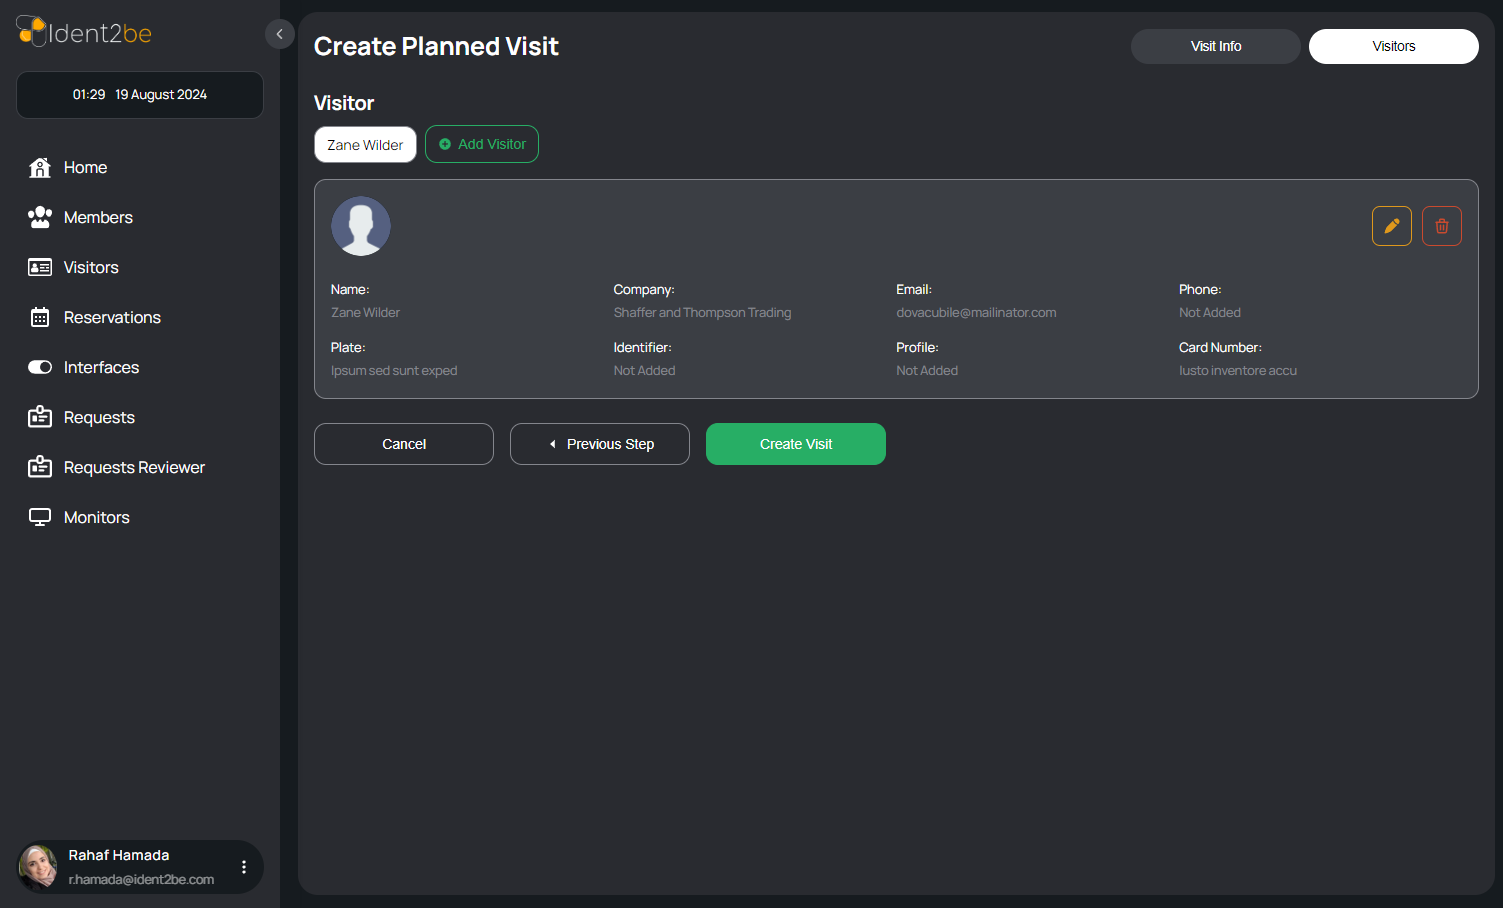Click the Interfaces toggle icon
1503x908 pixels.
click(40, 367)
